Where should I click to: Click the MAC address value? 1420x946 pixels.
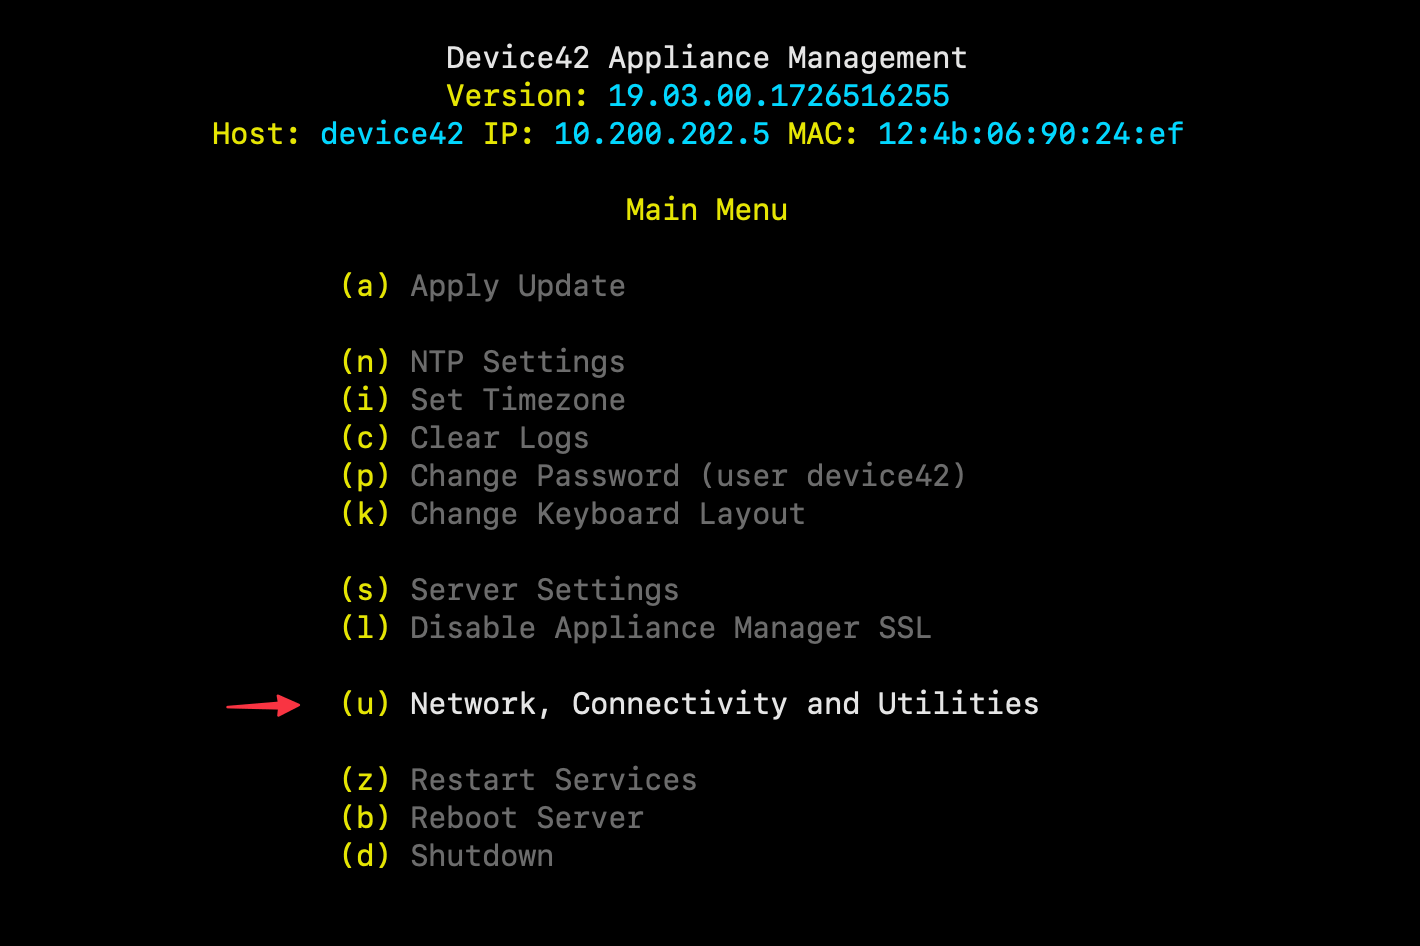[1029, 133]
